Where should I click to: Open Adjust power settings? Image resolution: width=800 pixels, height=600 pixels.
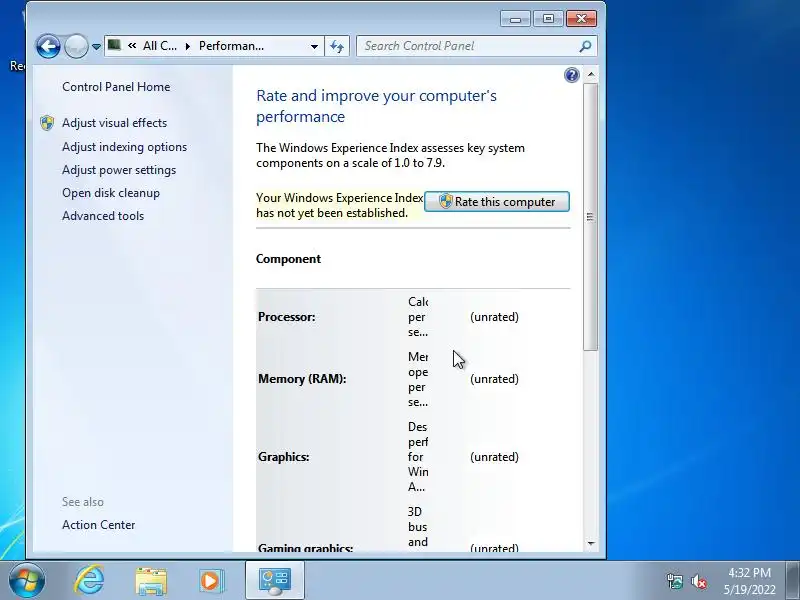[119, 170]
